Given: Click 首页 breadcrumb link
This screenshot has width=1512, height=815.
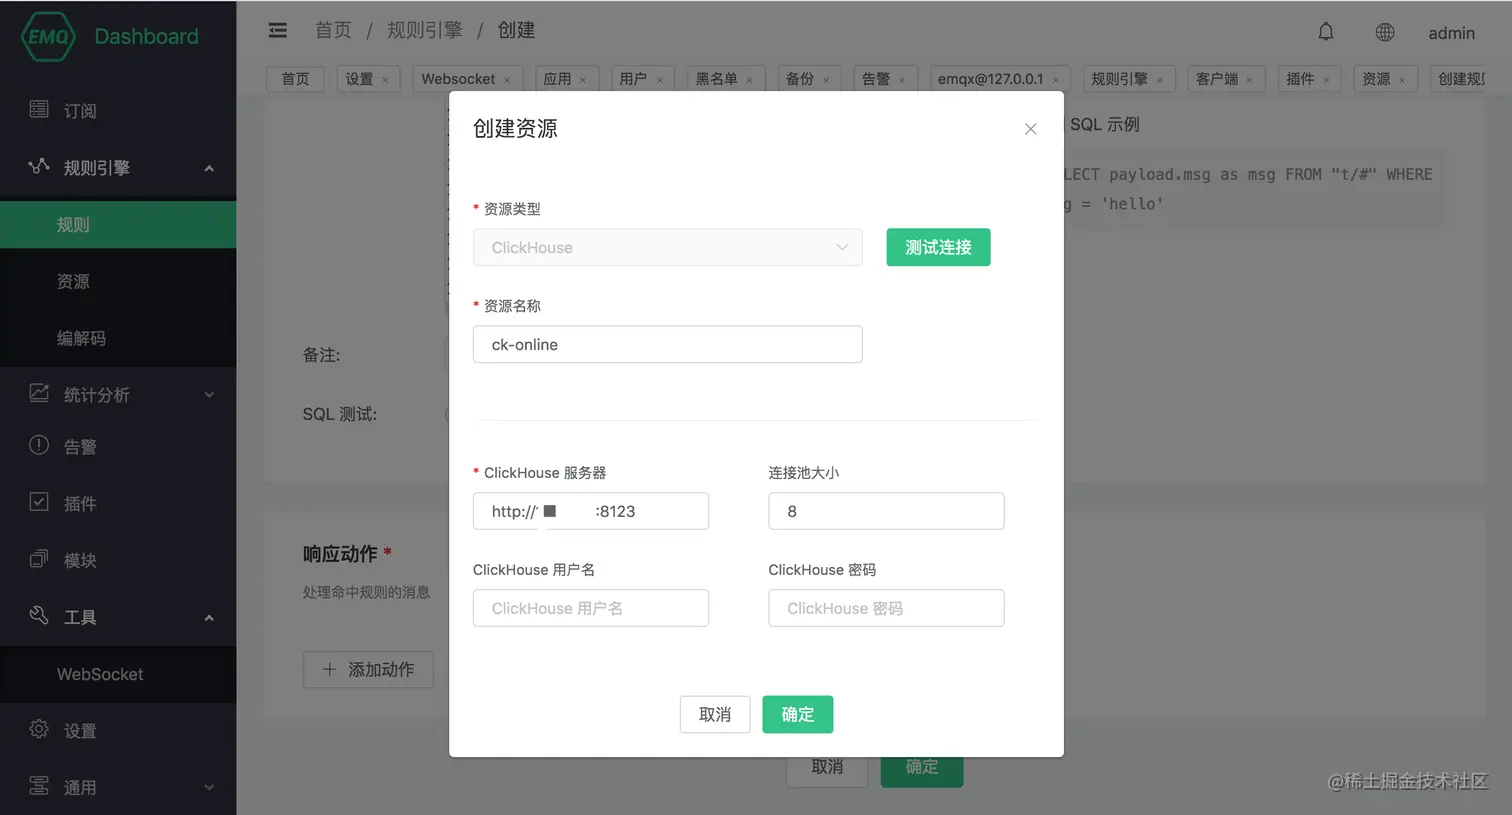Looking at the screenshot, I should pos(333,30).
